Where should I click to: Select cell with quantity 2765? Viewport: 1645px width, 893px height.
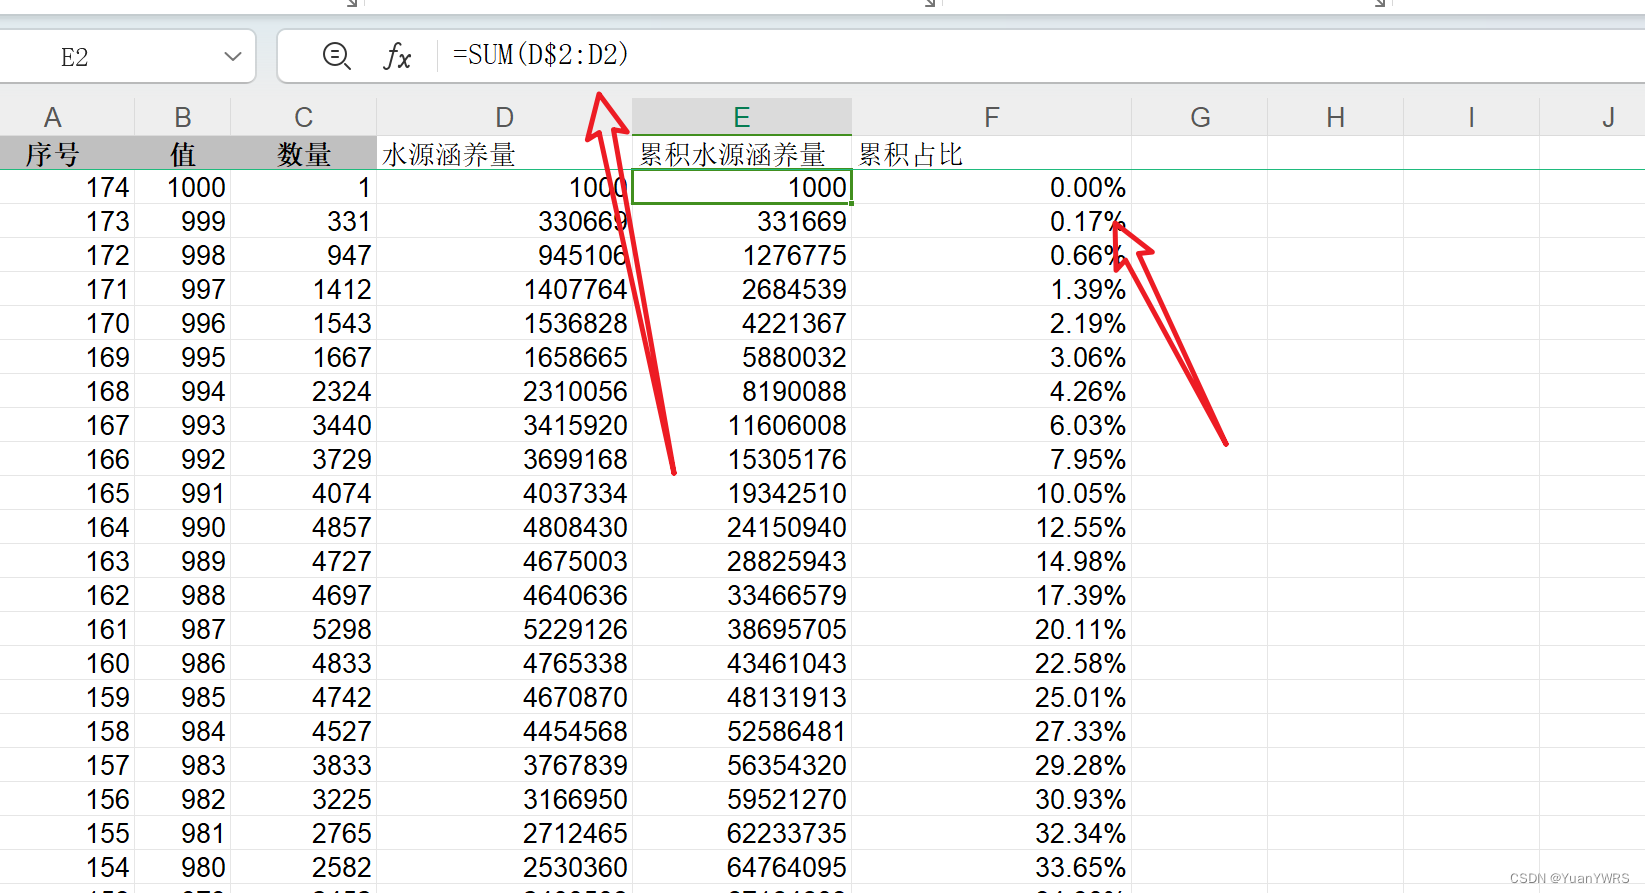click(304, 833)
